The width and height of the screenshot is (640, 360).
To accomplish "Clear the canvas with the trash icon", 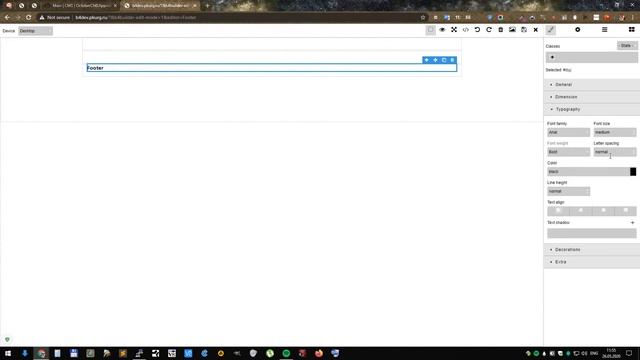I will point(500,30).
